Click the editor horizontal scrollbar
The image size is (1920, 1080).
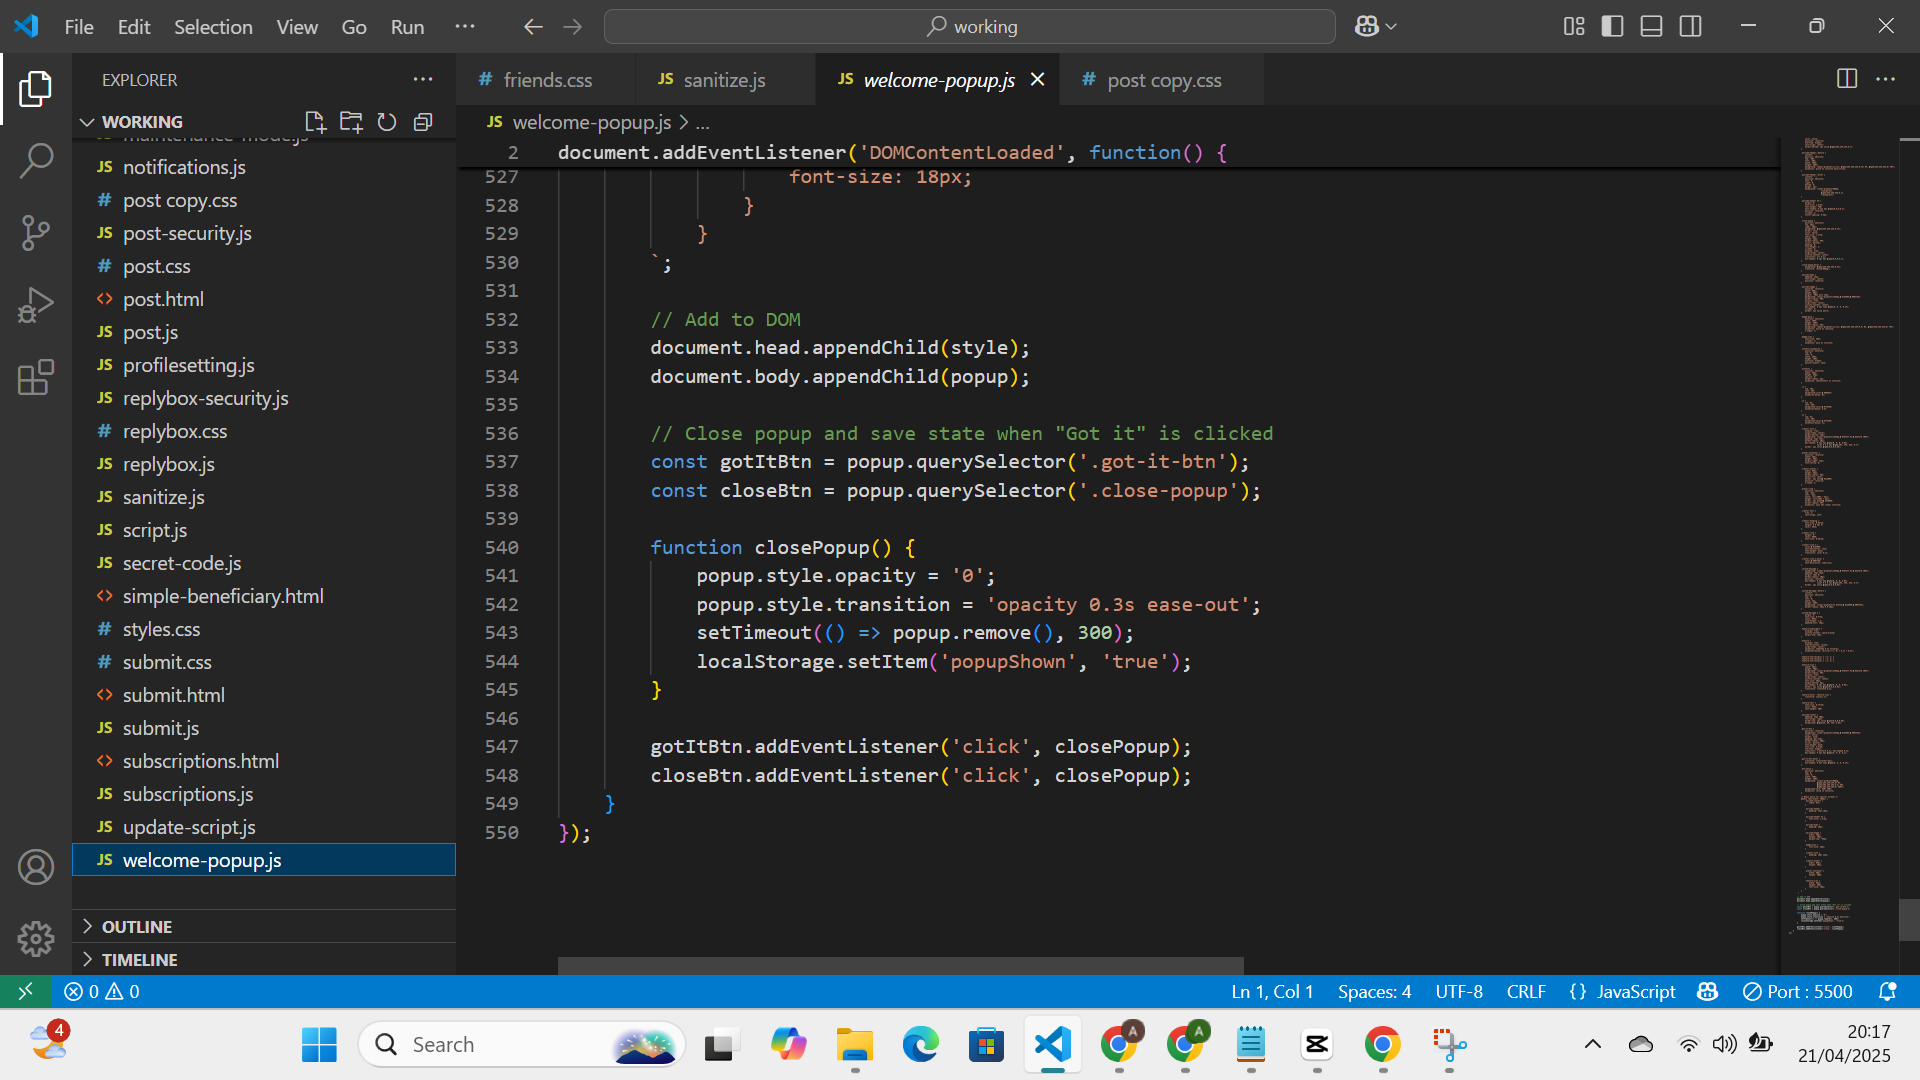pyautogui.click(x=900, y=966)
